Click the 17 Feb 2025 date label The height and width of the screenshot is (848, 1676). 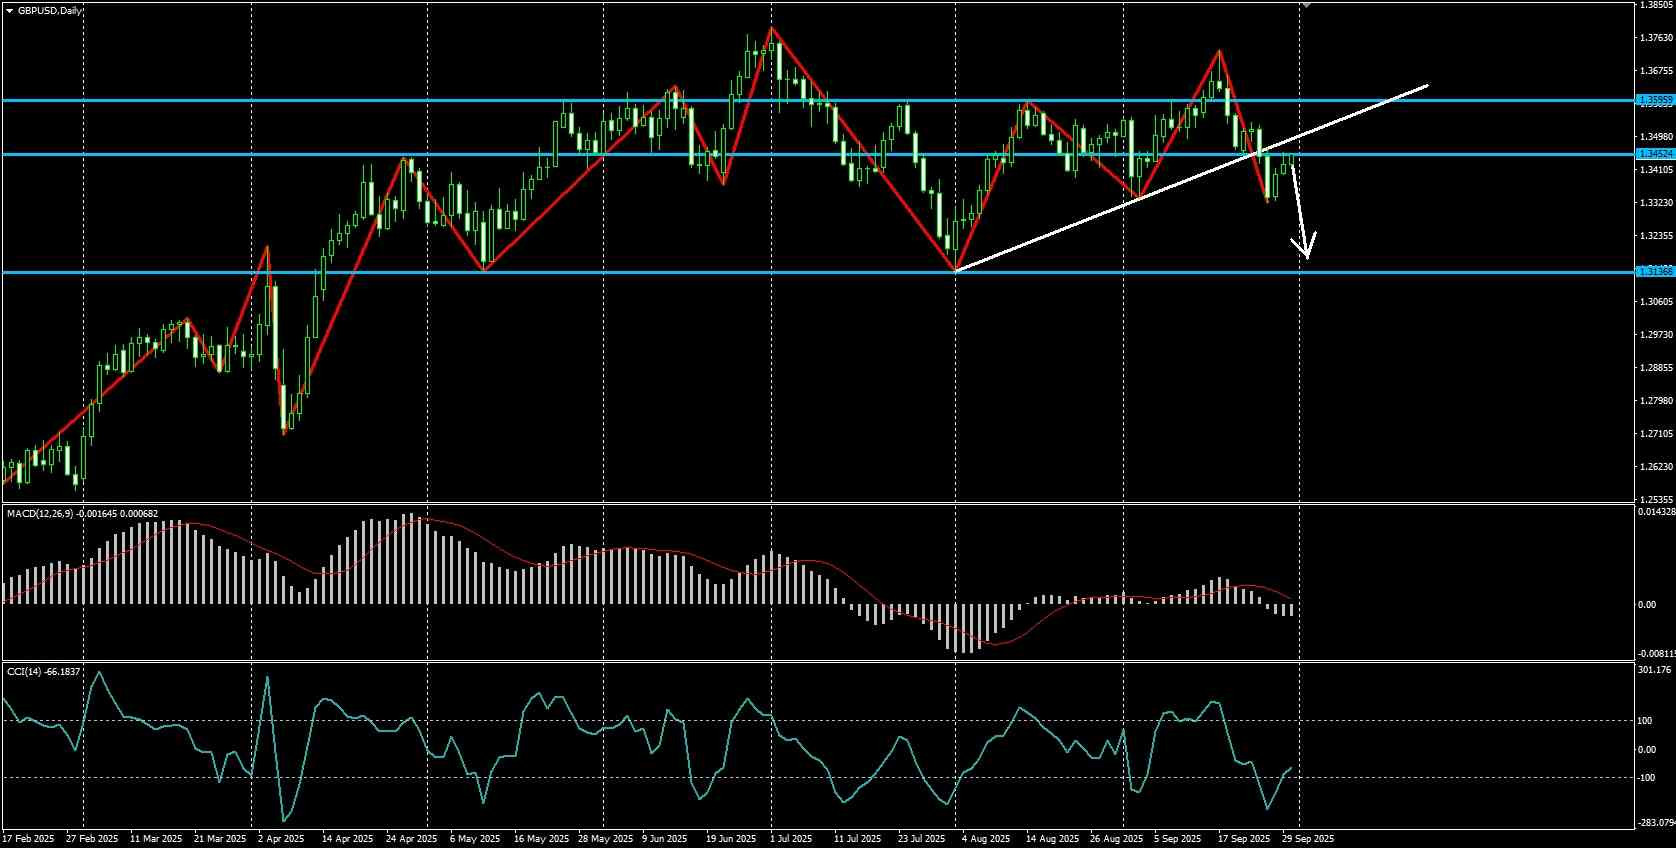click(29, 839)
